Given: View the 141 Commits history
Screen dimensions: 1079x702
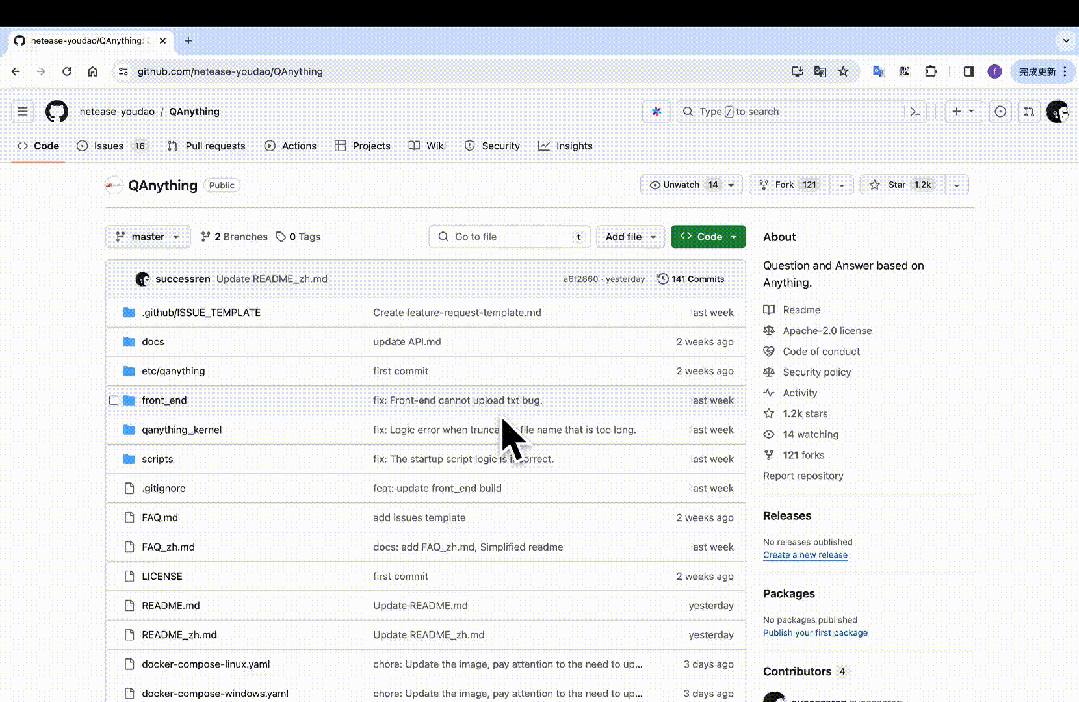Looking at the screenshot, I should pyautogui.click(x=691, y=279).
